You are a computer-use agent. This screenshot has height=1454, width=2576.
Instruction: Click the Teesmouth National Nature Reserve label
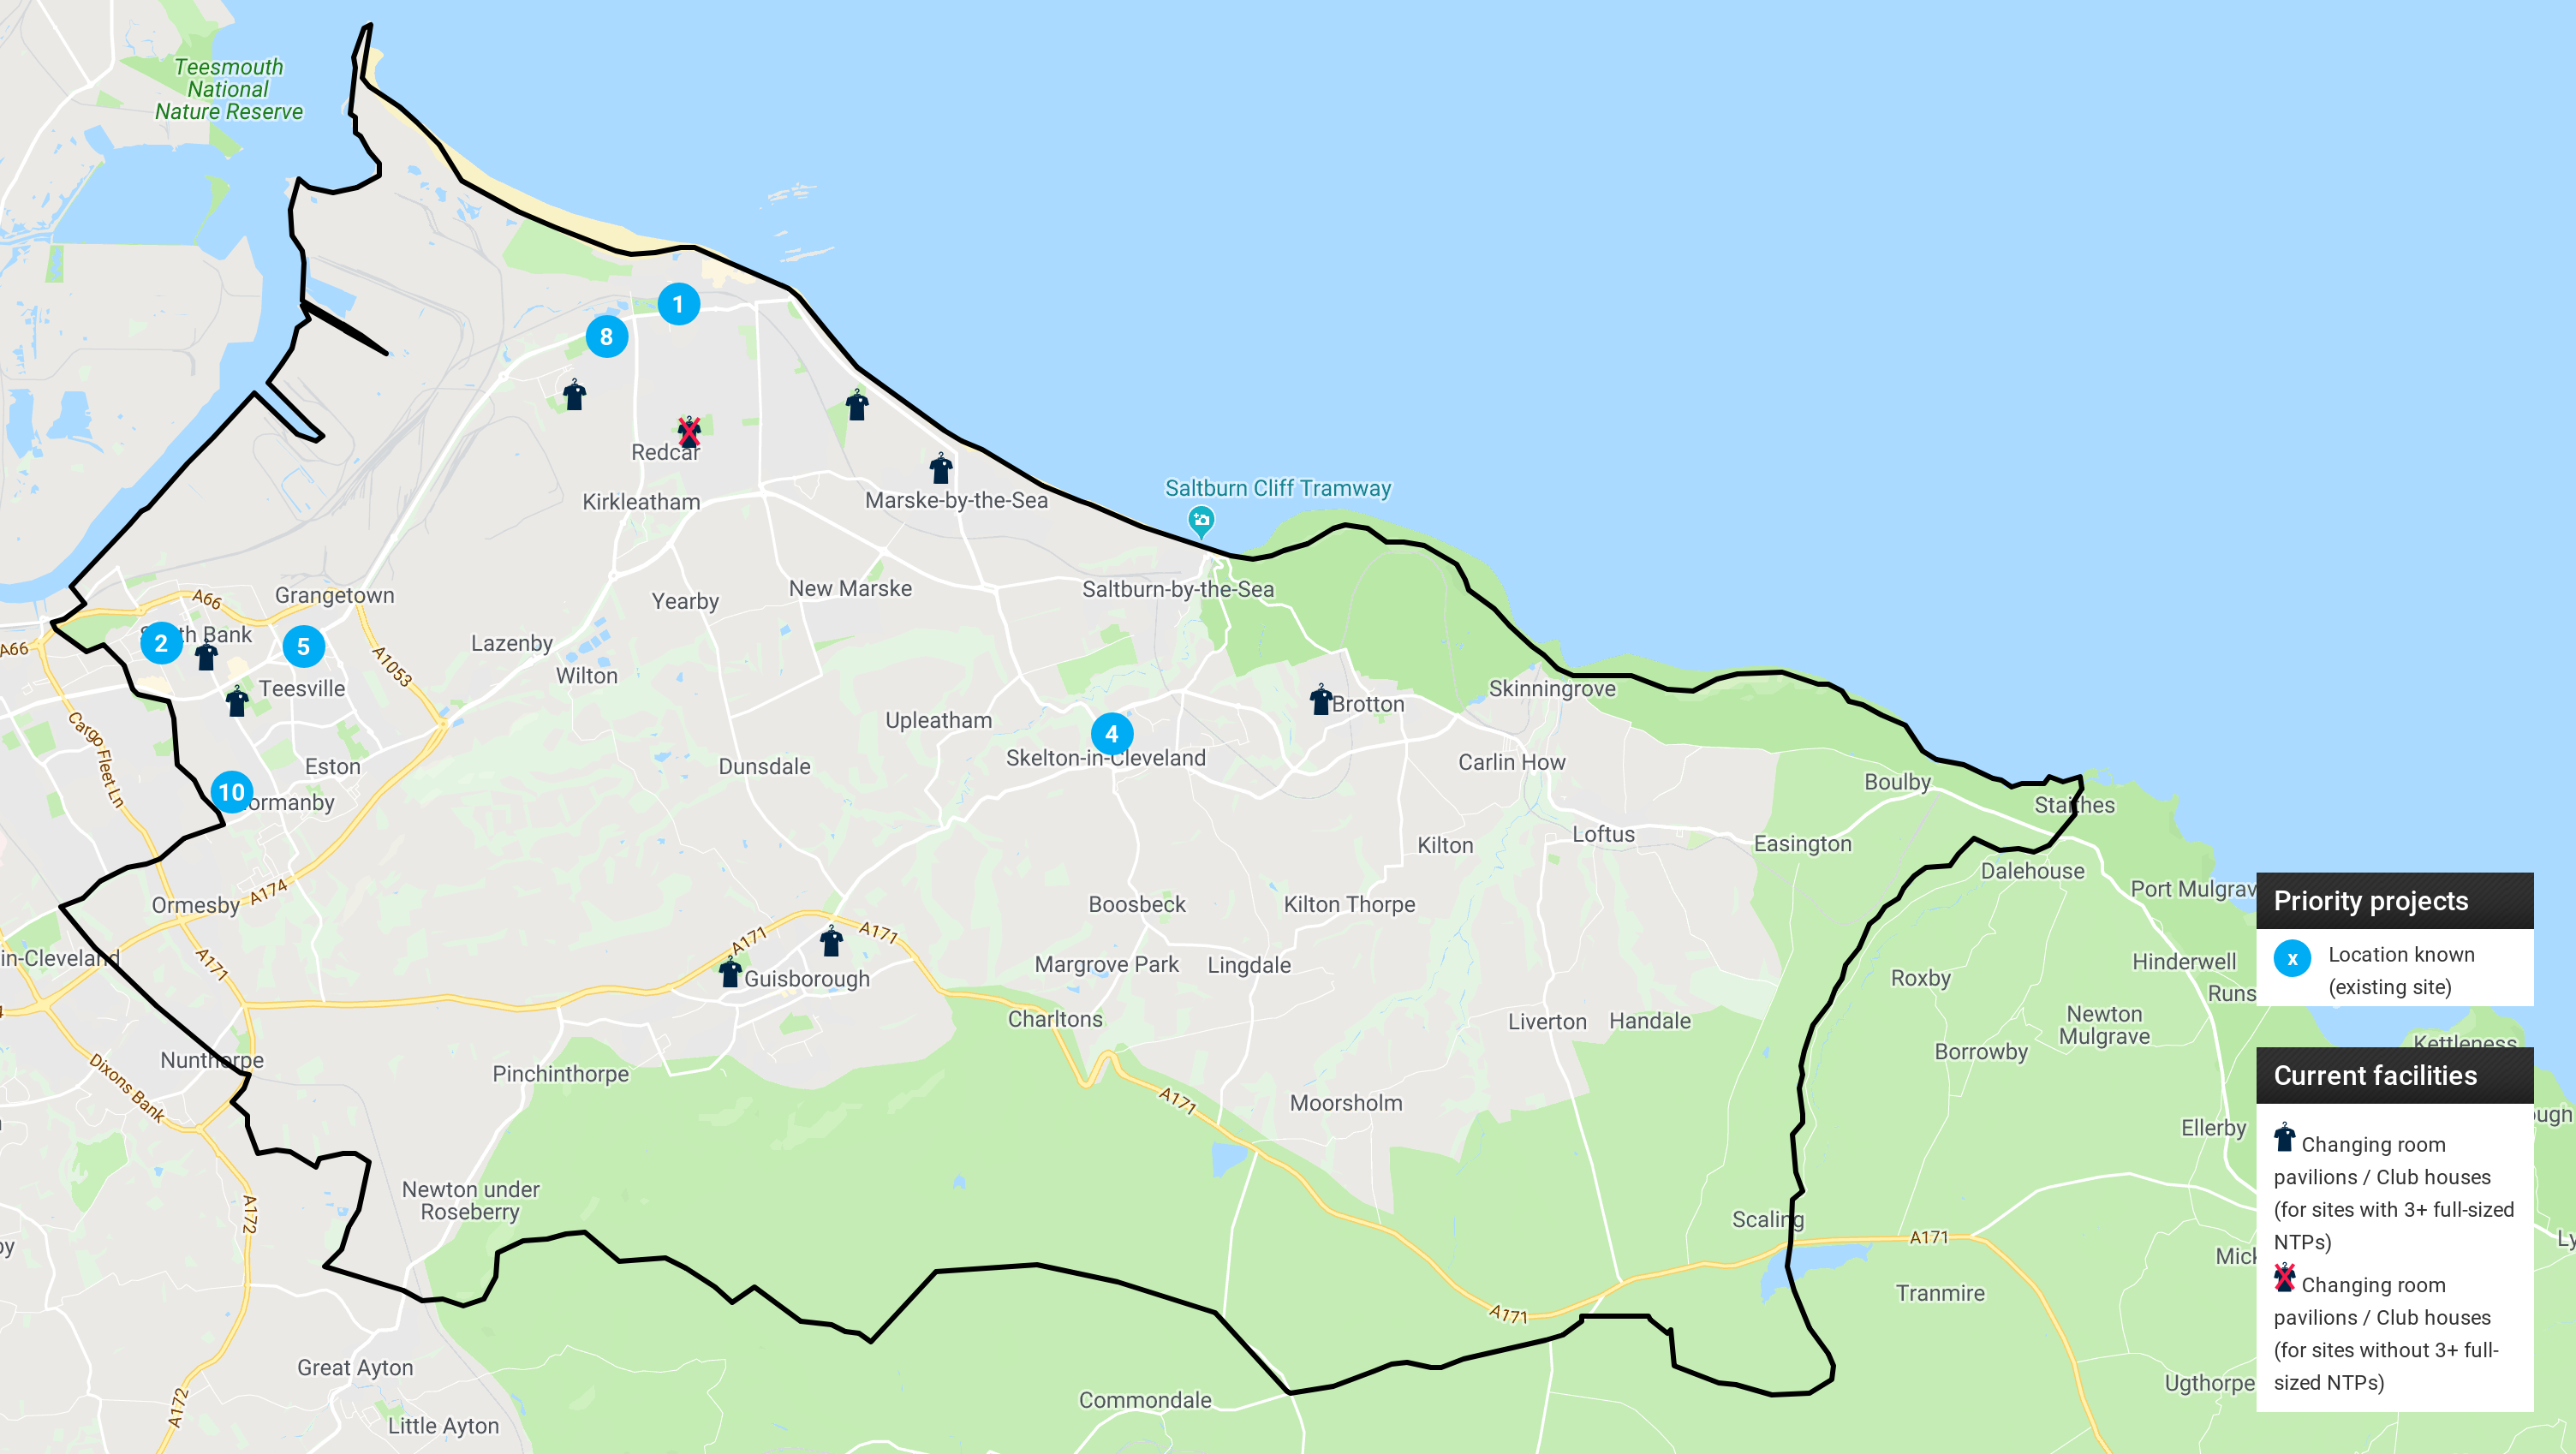point(229,89)
